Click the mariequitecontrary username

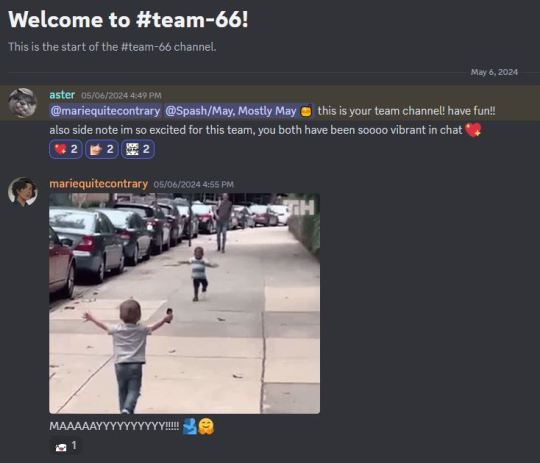(x=98, y=184)
